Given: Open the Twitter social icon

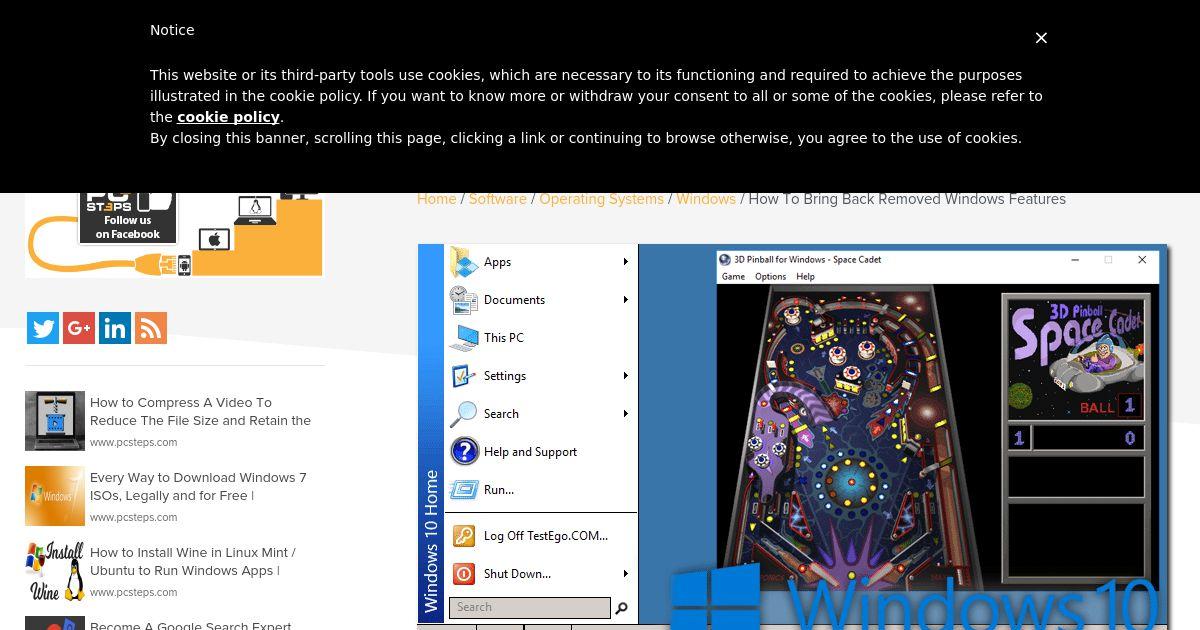Looking at the screenshot, I should (43, 328).
